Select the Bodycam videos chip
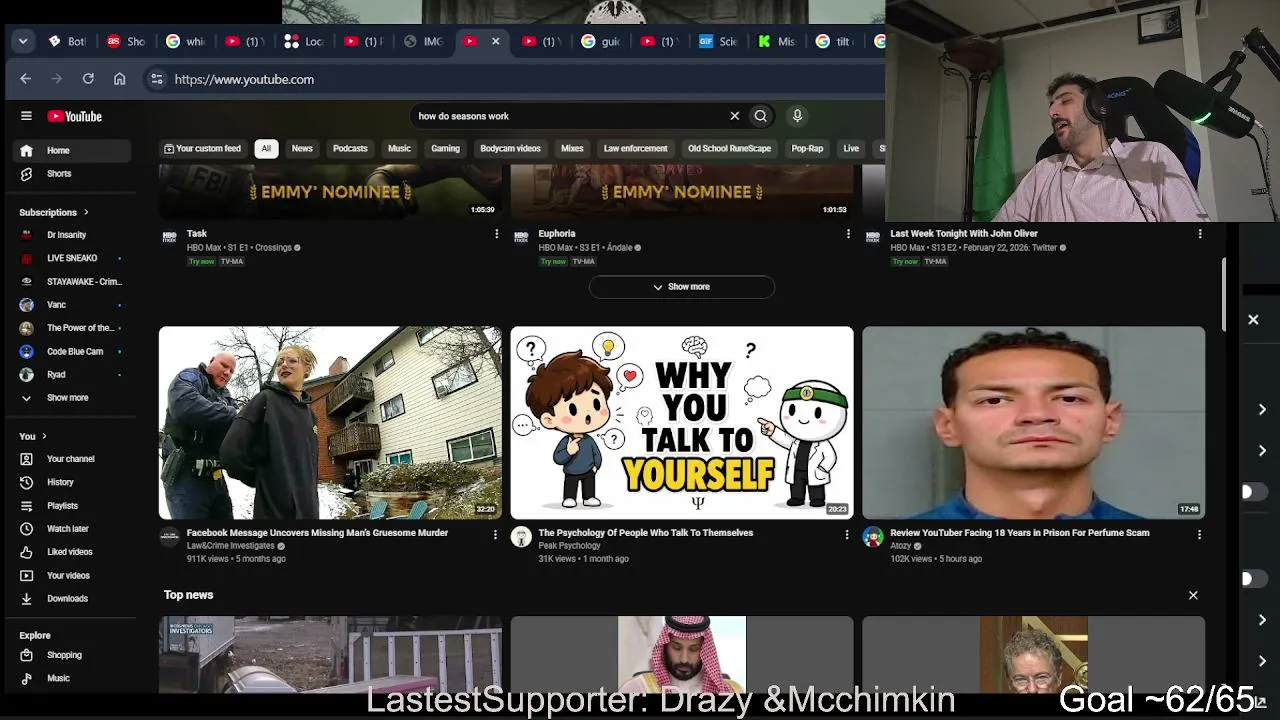The image size is (1280, 720). click(510, 149)
